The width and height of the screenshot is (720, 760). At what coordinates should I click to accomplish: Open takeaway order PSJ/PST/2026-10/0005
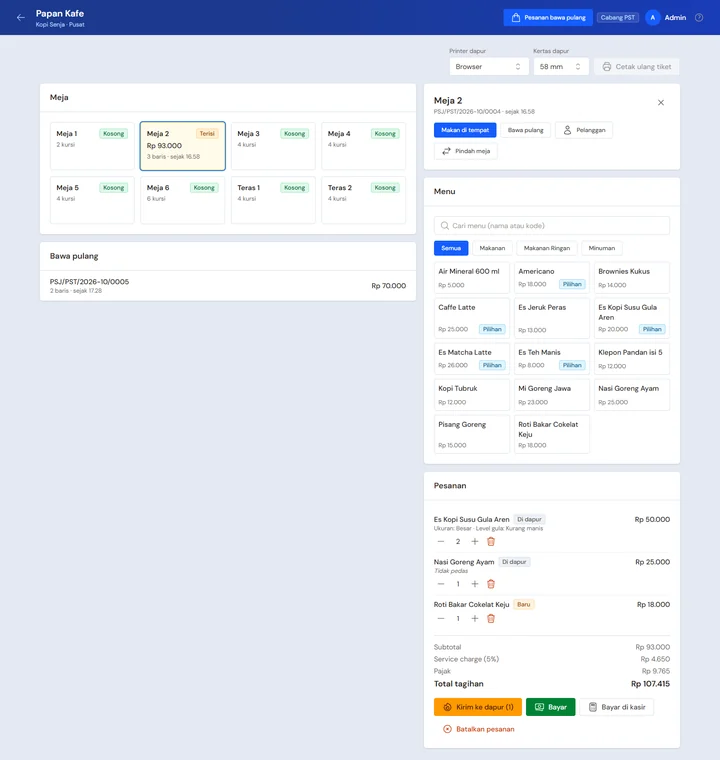coord(228,285)
